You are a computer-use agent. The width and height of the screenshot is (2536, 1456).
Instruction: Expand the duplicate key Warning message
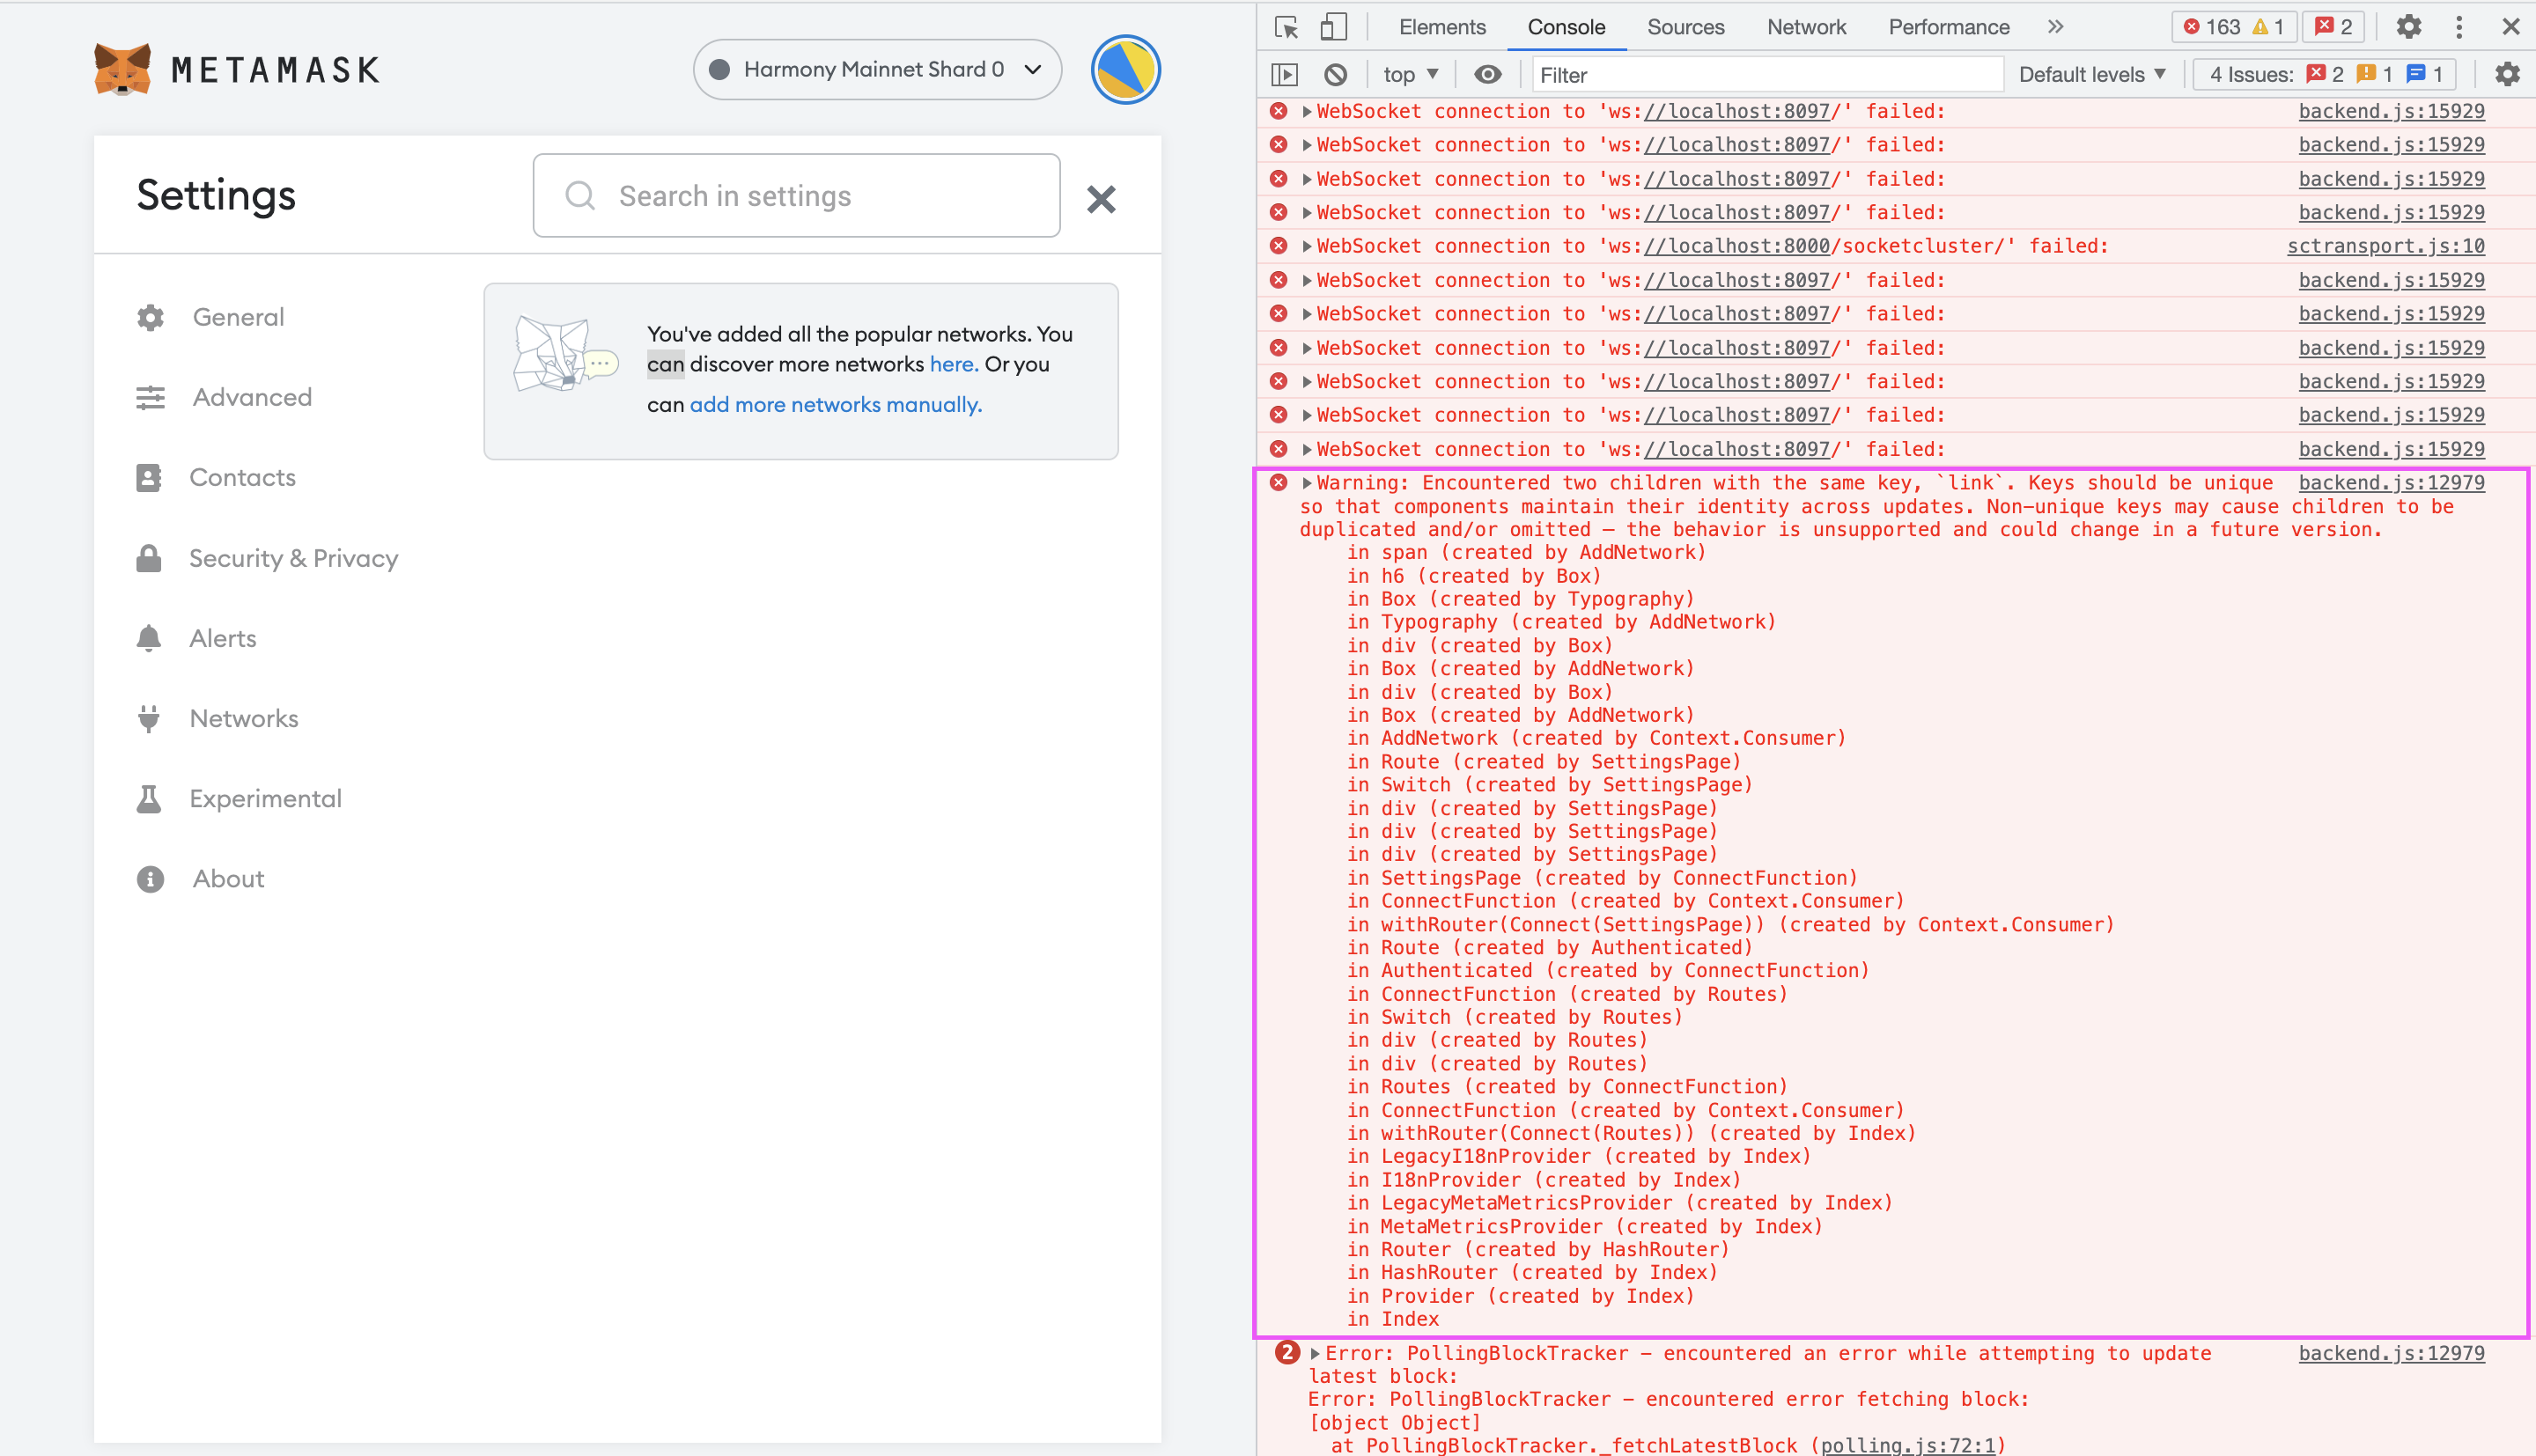[1307, 483]
